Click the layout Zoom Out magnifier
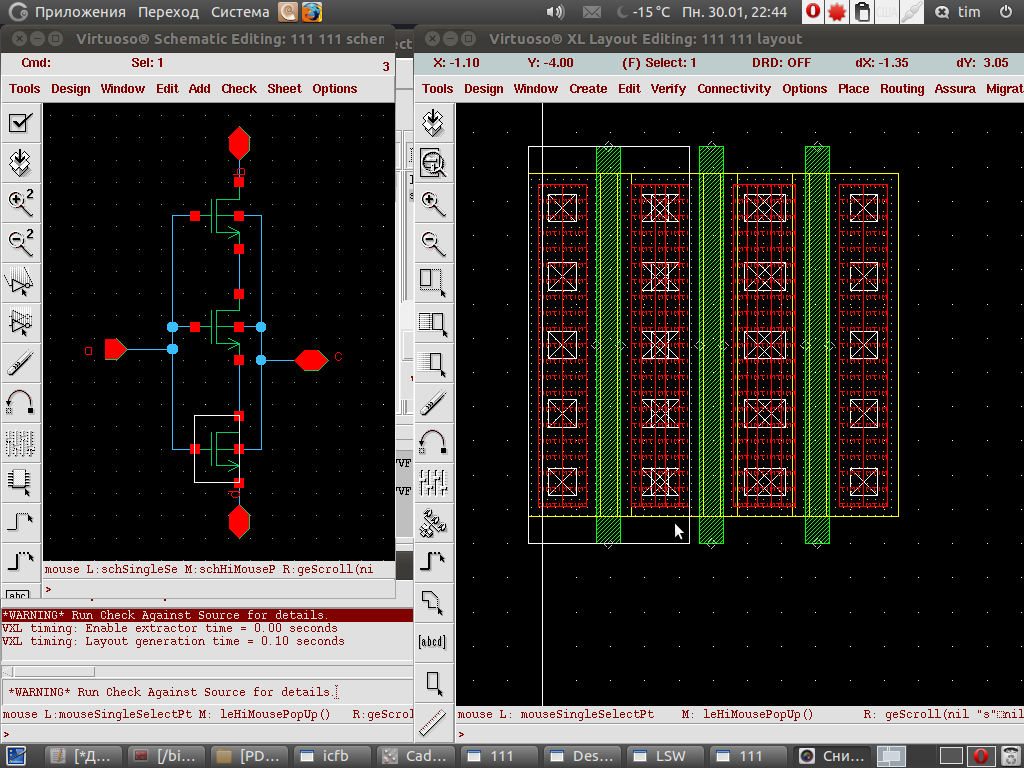Image resolution: width=1024 pixels, height=768 pixels. 432,241
